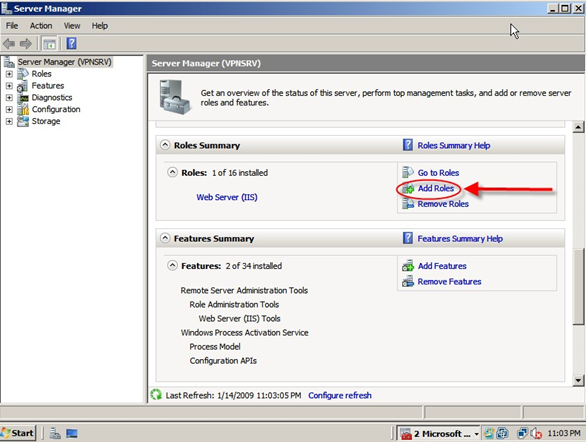Open the Help menu
This screenshot has height=443, width=588.
100,26
